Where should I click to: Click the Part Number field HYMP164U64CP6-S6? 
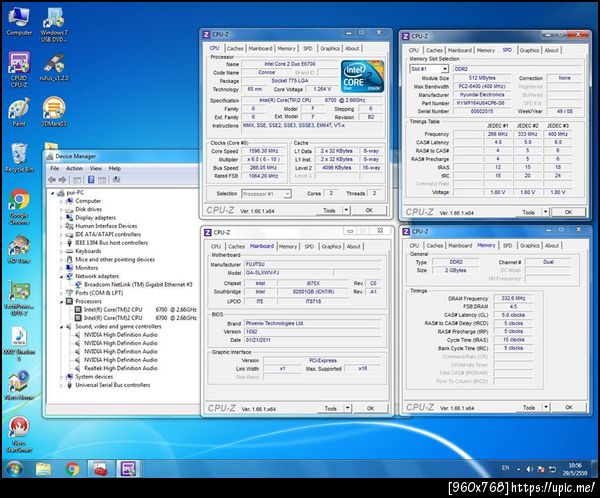click(x=482, y=103)
